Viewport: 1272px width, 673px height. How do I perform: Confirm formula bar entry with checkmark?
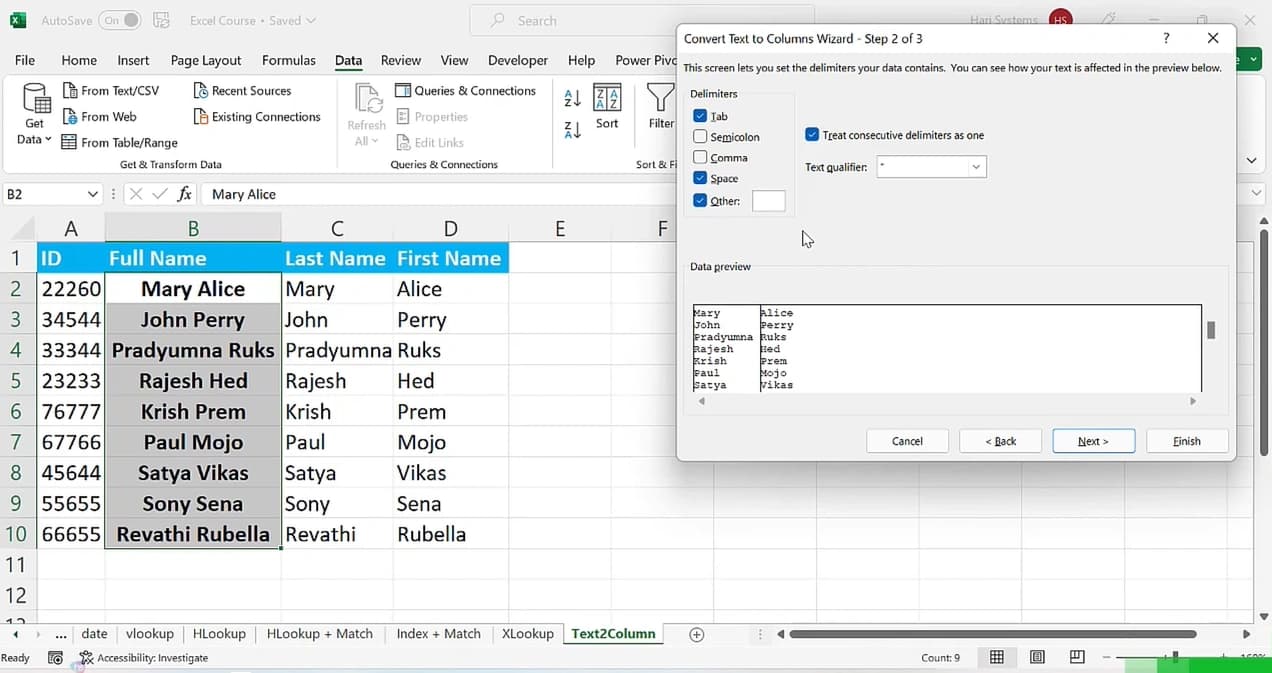(160, 194)
